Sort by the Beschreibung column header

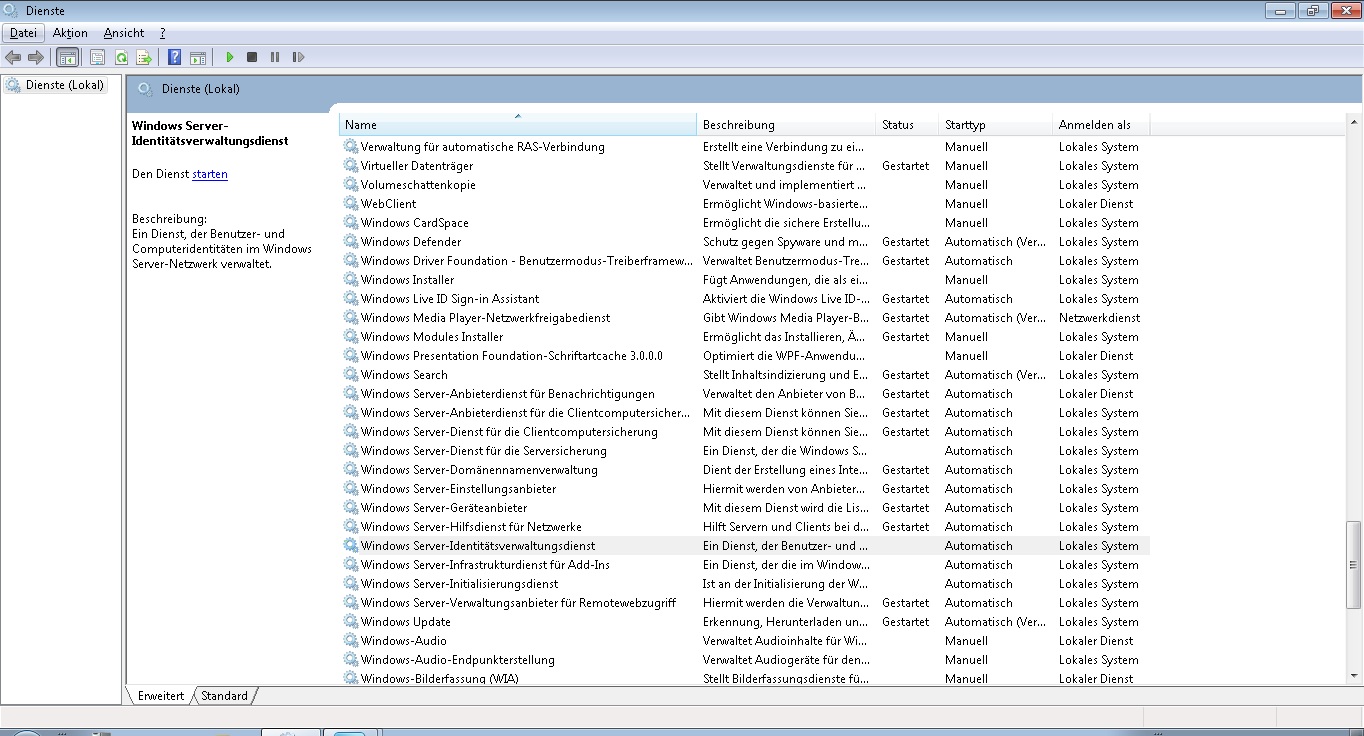tap(786, 125)
